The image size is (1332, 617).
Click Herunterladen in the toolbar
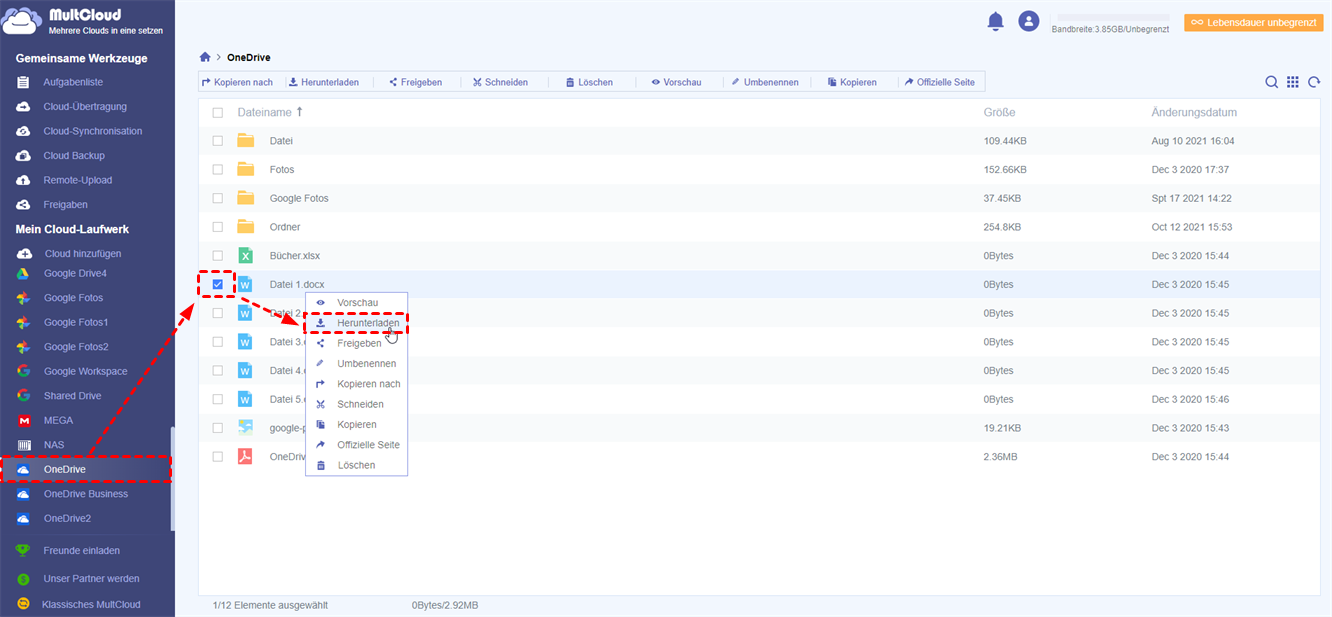(x=324, y=82)
